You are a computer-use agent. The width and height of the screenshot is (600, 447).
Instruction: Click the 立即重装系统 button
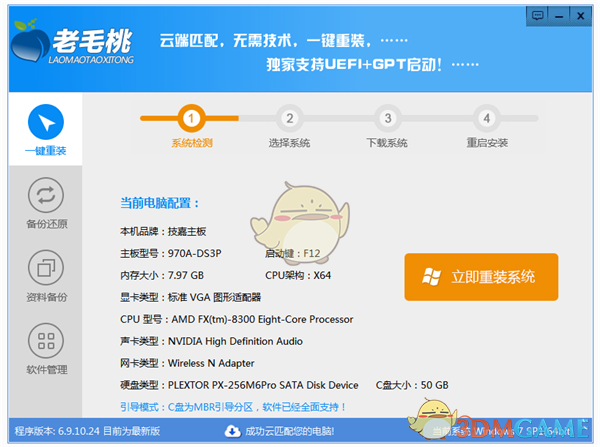pos(481,277)
